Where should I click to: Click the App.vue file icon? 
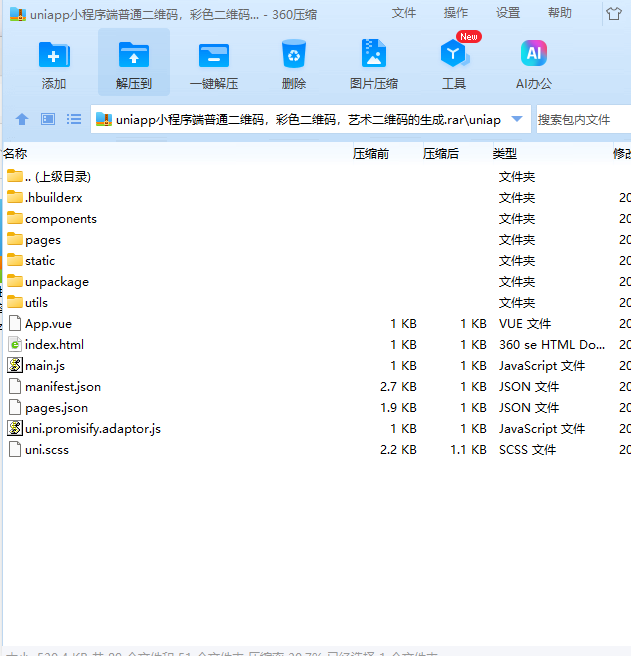pyautogui.click(x=15, y=323)
